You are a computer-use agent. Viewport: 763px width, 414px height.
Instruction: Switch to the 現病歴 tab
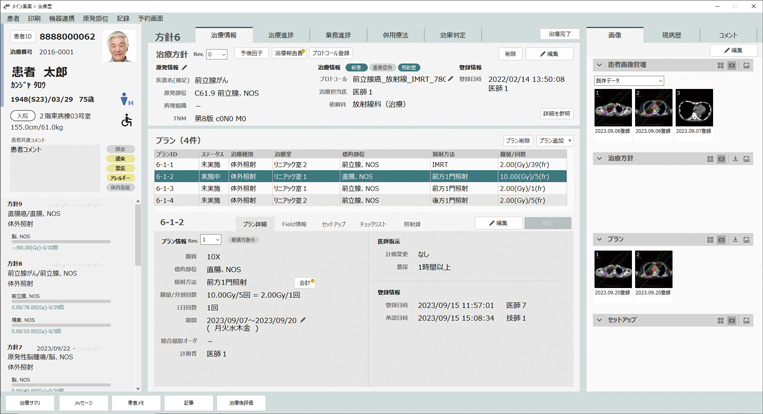[672, 35]
